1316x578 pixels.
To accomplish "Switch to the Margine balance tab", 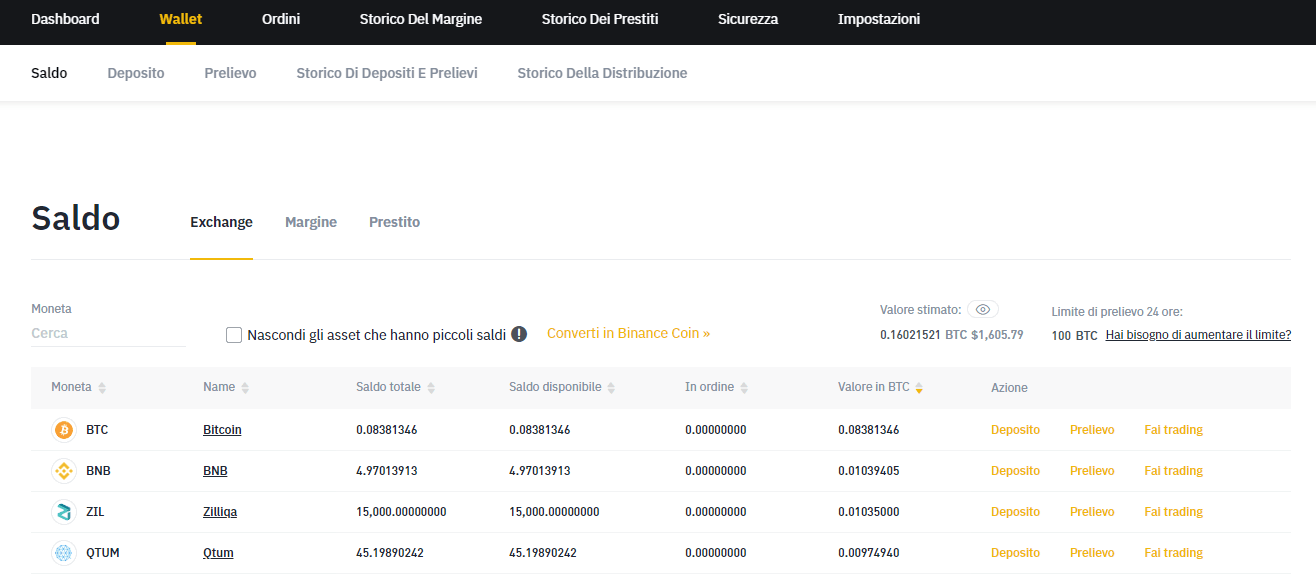I will pos(311,222).
